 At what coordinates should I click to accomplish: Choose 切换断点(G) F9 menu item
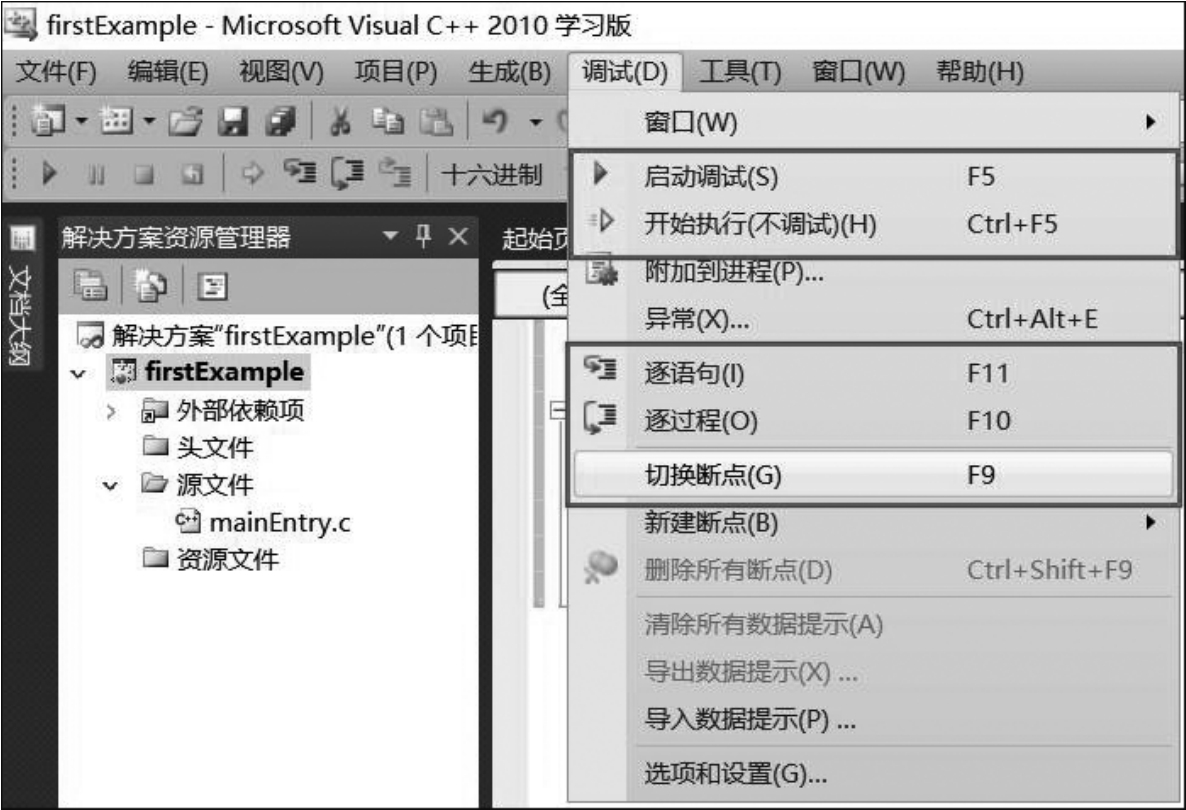[x=873, y=475]
